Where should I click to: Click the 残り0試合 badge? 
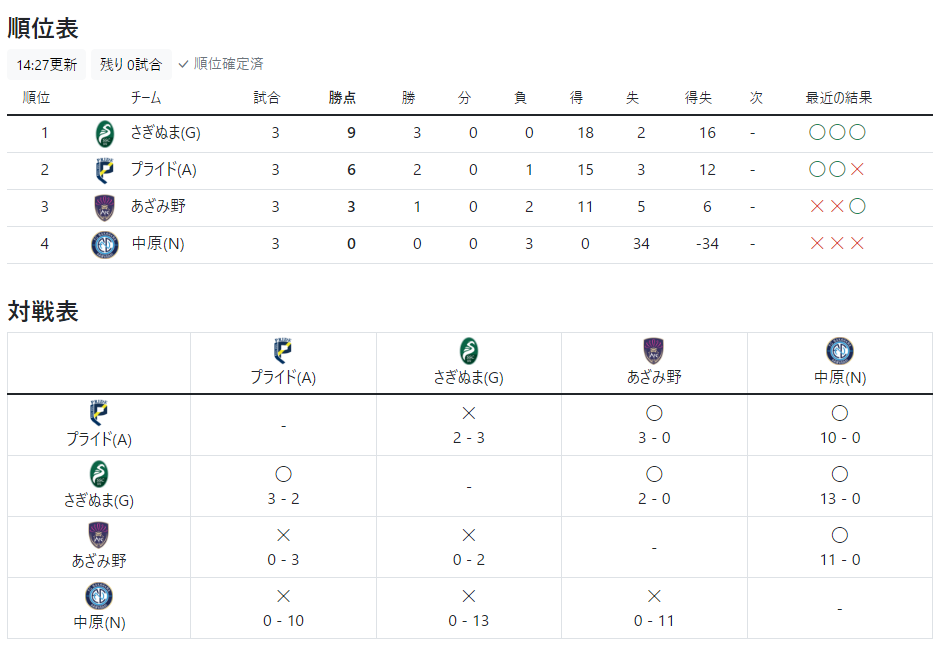(x=131, y=65)
